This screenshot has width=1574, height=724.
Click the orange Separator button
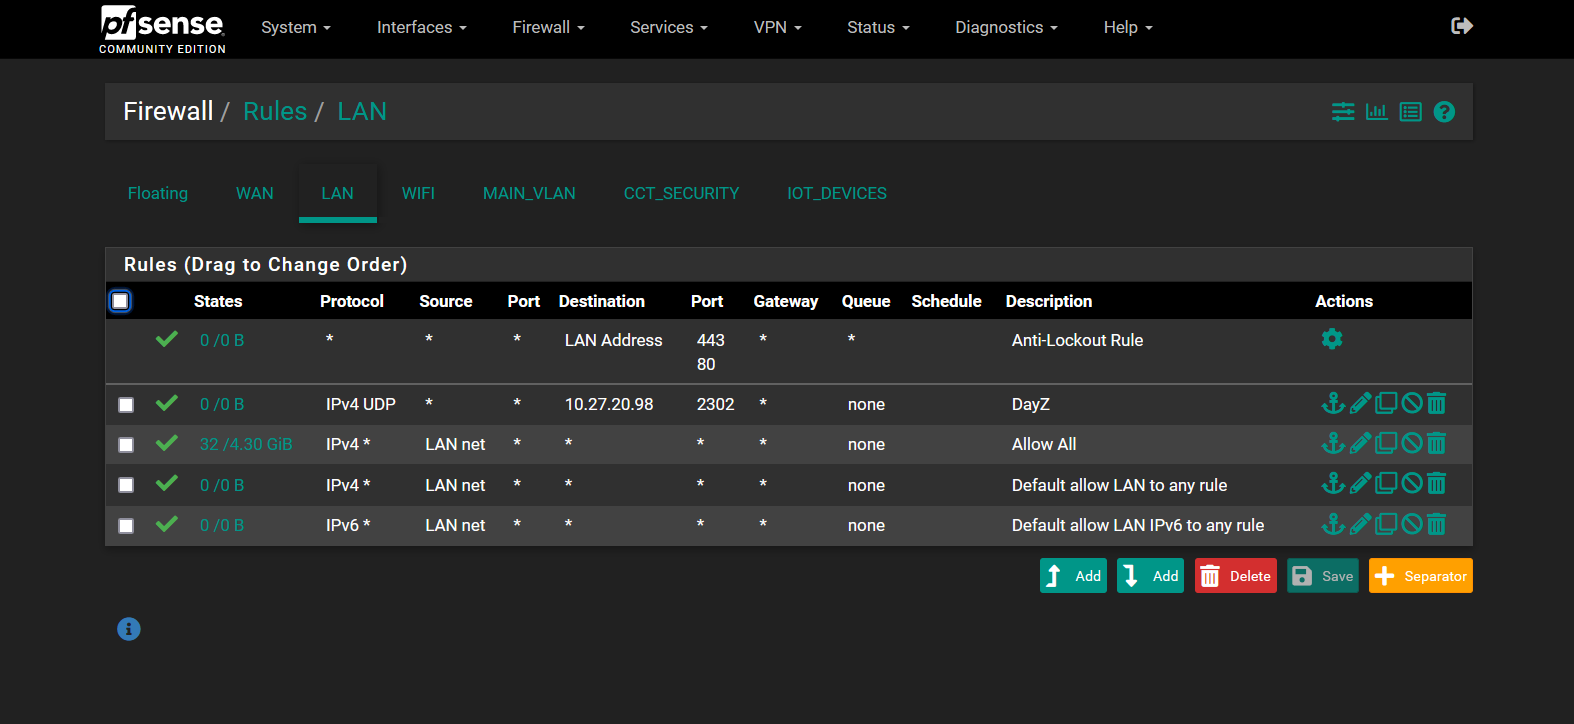[1421, 576]
